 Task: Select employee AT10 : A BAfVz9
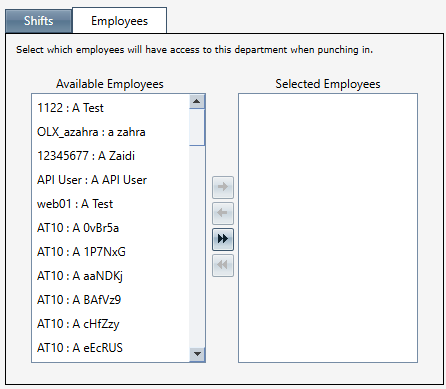(110, 300)
